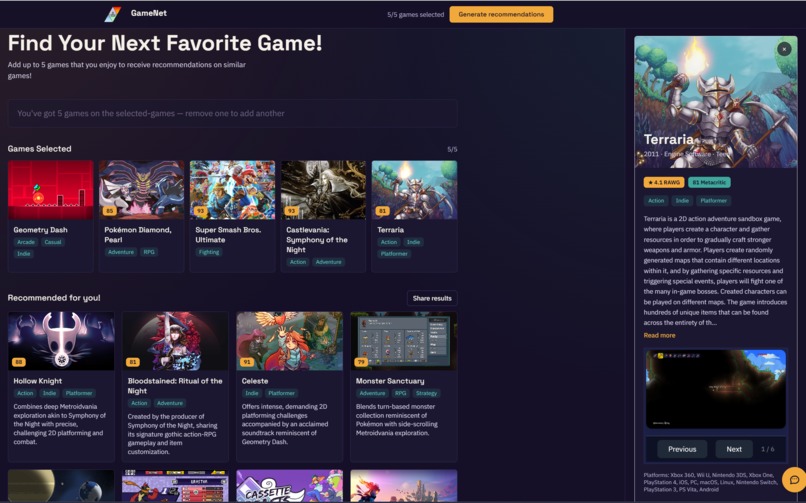Click the Games Selected heading
Viewport: 806px width, 503px height.
[x=40, y=148]
